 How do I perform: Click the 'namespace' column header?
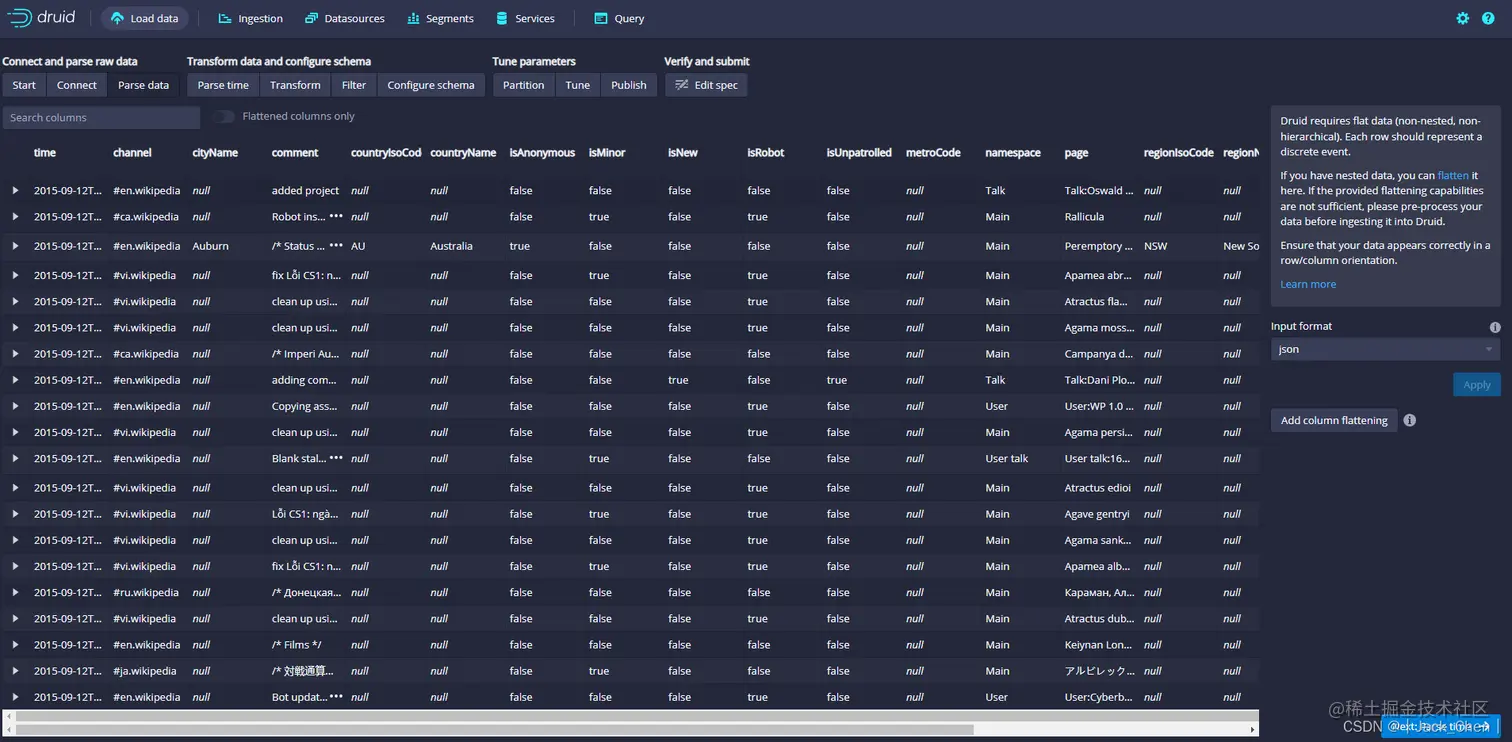click(x=1013, y=153)
